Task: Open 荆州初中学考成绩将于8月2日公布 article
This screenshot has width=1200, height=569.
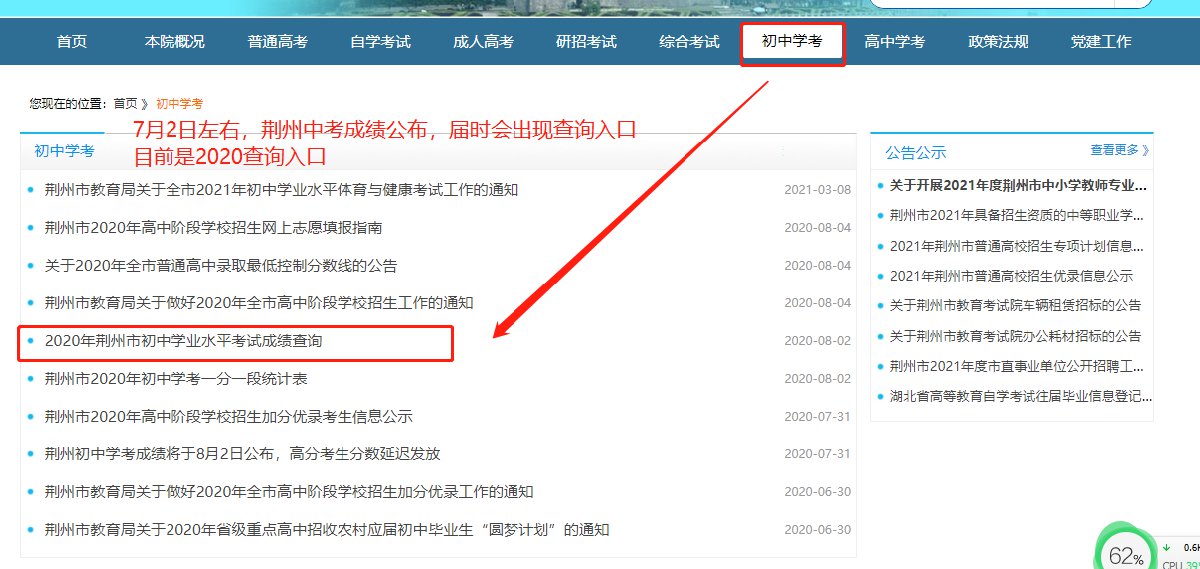Action: point(242,454)
